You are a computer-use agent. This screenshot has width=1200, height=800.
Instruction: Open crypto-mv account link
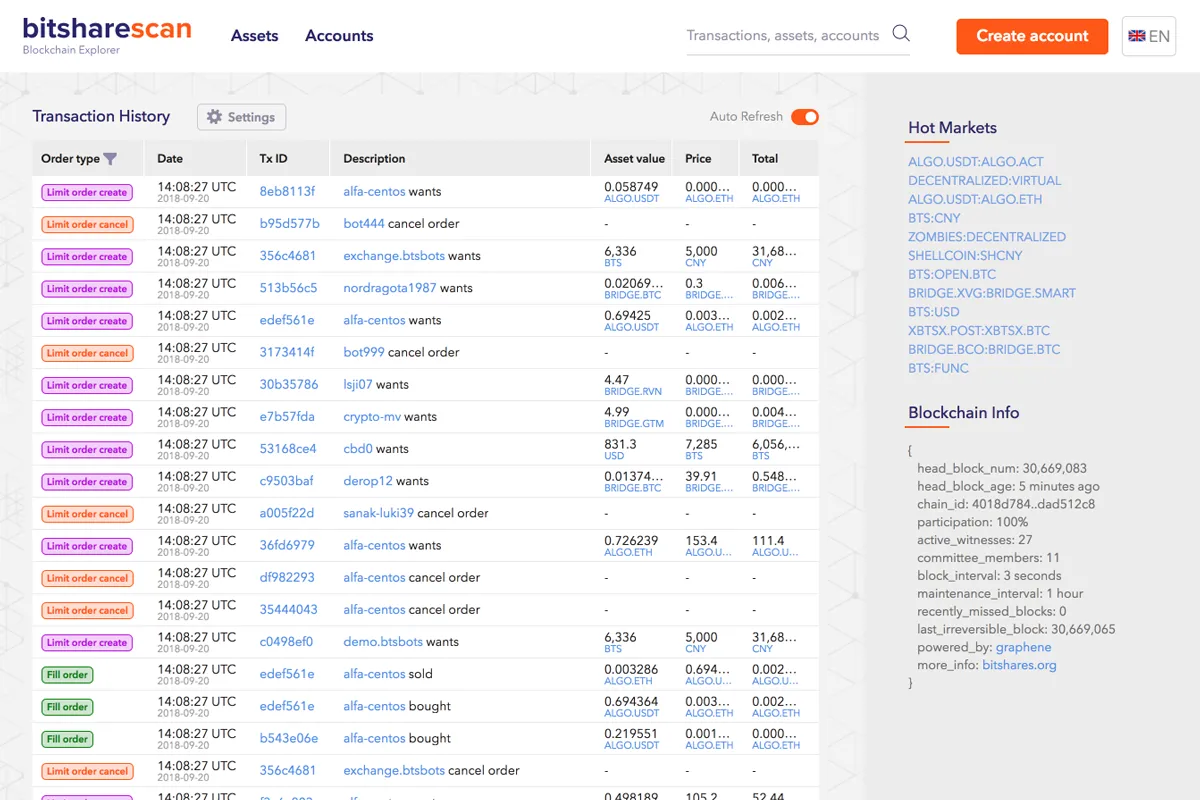tap(372, 416)
